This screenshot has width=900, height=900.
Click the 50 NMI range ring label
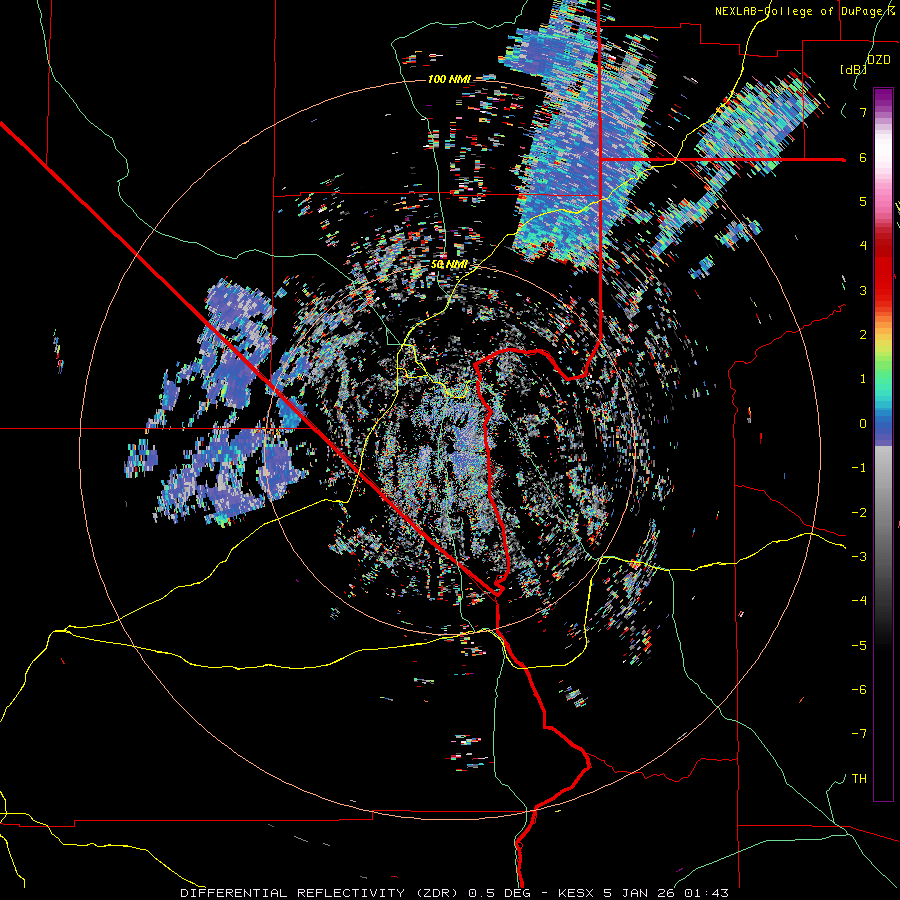click(449, 265)
